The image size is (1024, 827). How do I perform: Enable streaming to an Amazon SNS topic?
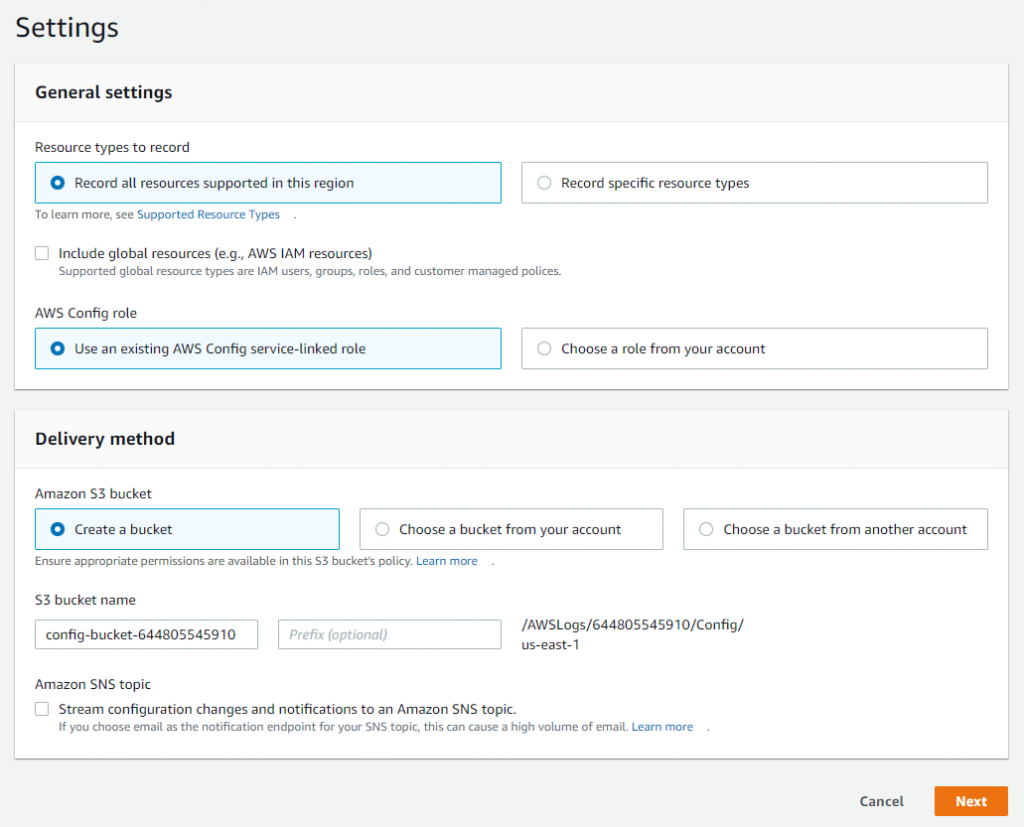[42, 709]
